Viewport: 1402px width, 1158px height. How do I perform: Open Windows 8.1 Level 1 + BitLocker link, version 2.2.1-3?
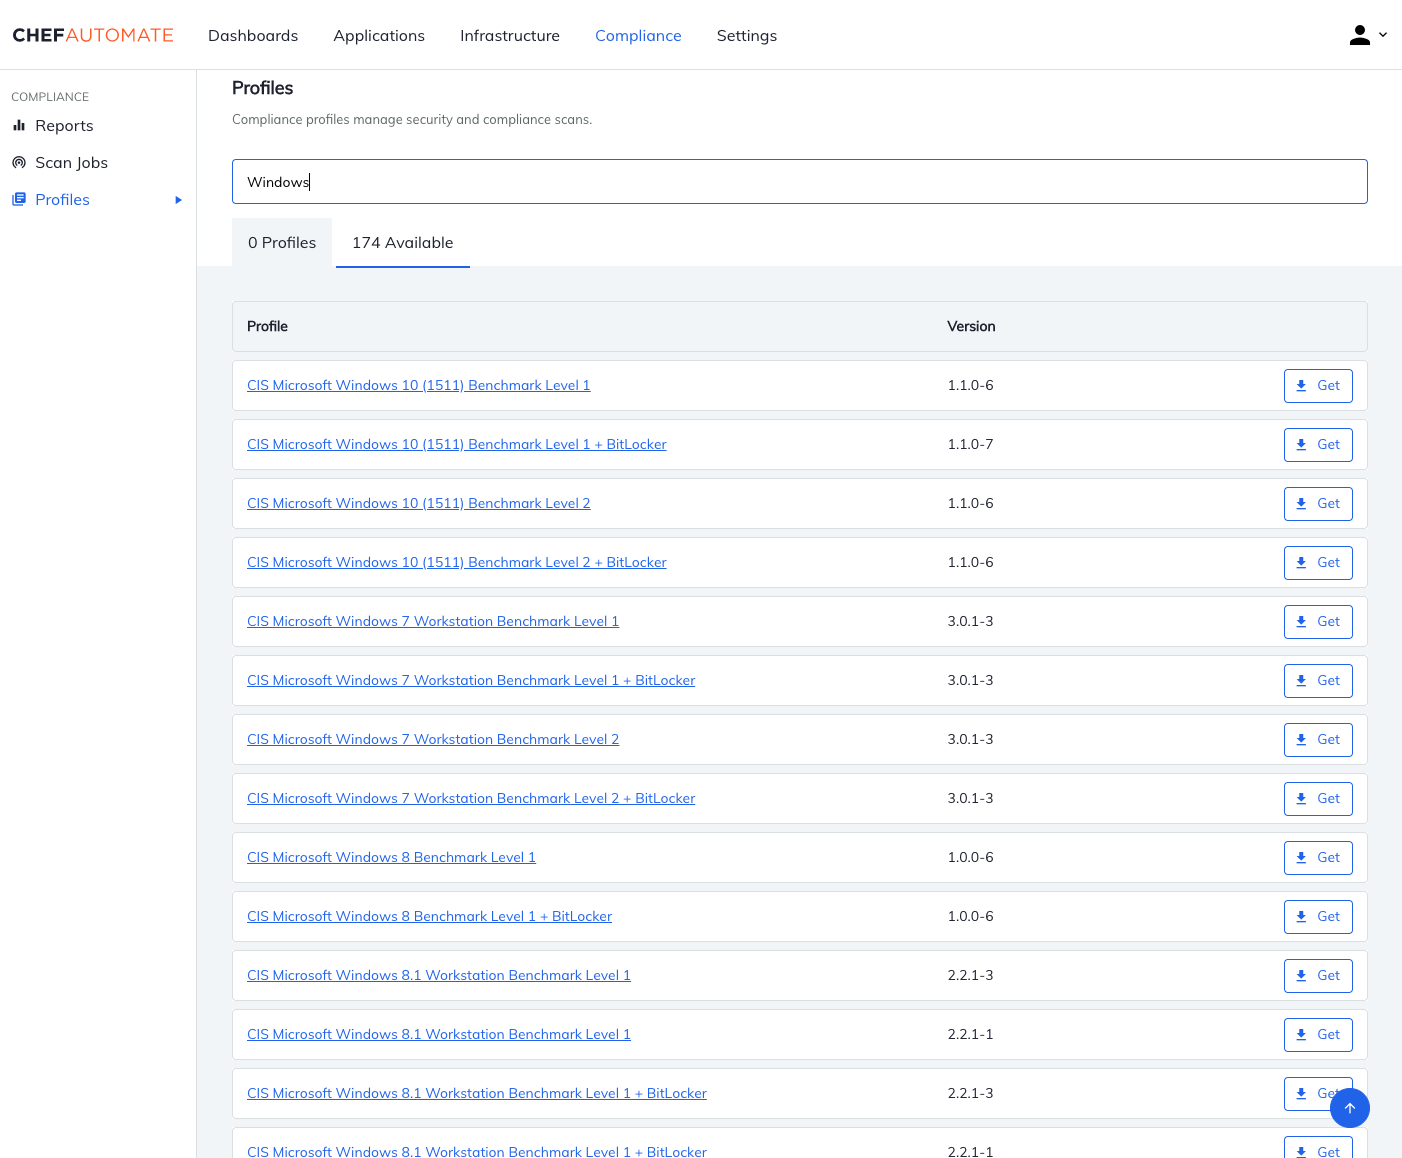click(x=477, y=1094)
